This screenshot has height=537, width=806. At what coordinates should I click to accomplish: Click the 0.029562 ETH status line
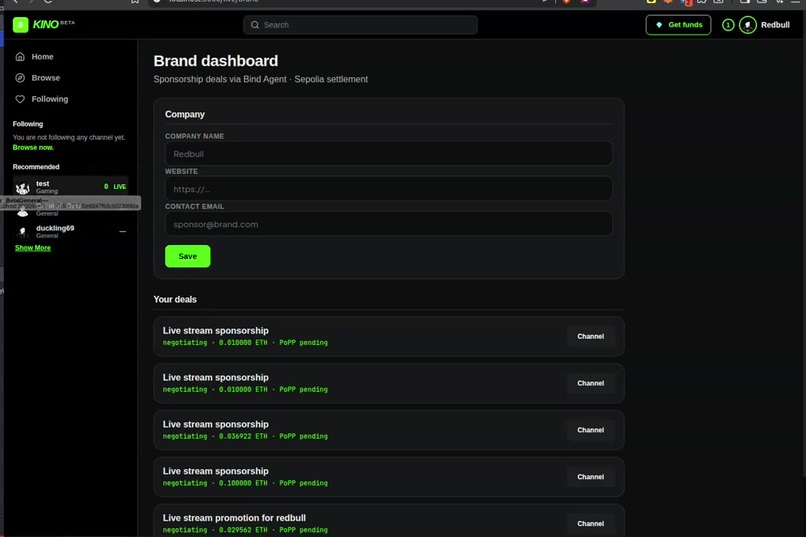coord(245,530)
